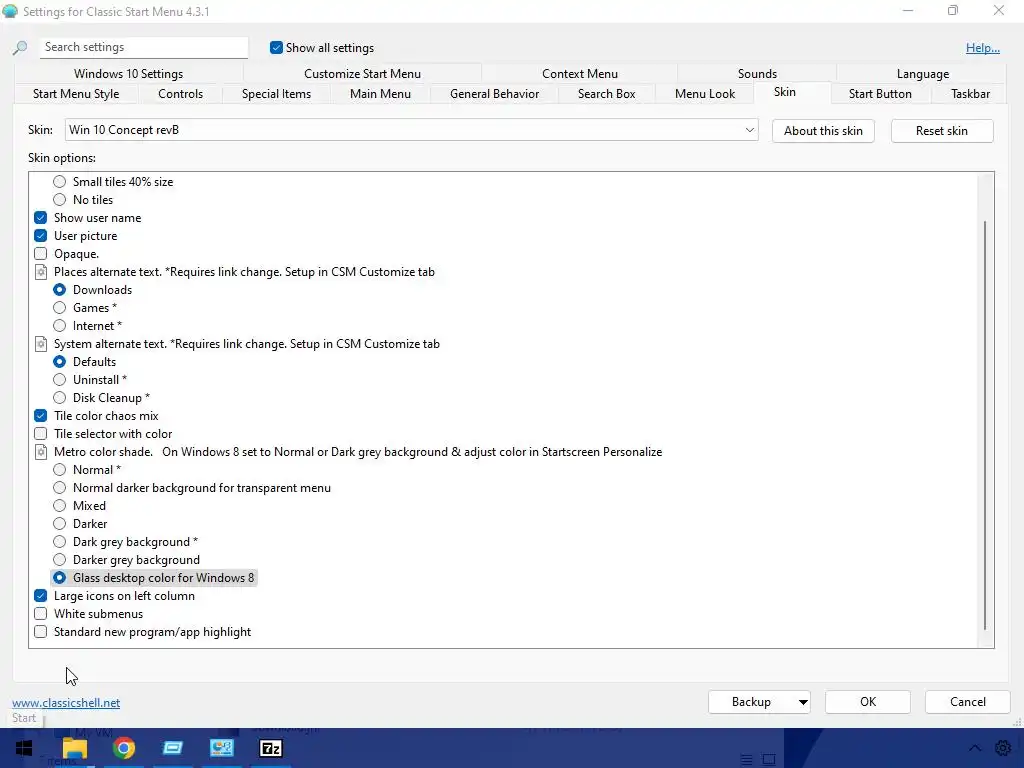Open the Context Menu tab

click(x=579, y=74)
